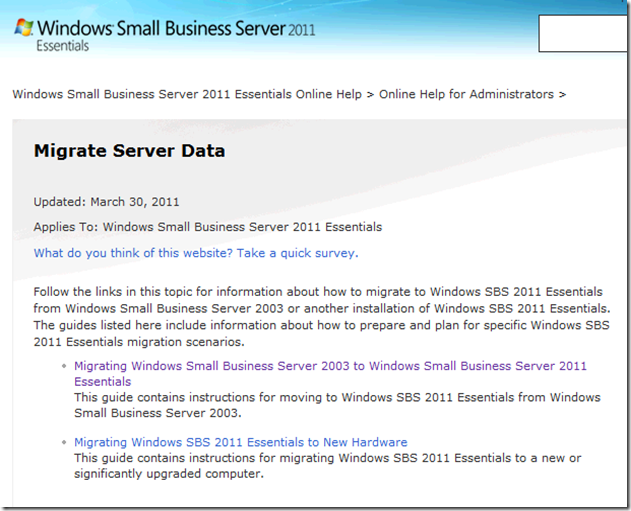The height and width of the screenshot is (511, 631).
Task: Open 'Migrating Windows SBS 2011 Essentials to New Hardware'
Action: pos(240,442)
